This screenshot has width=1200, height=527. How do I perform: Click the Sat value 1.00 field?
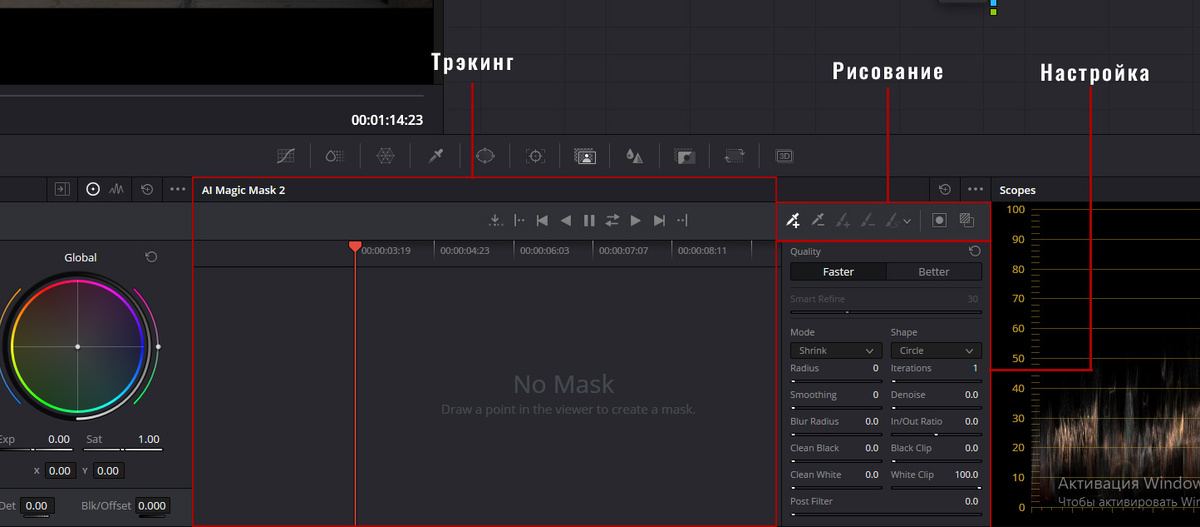[149, 439]
